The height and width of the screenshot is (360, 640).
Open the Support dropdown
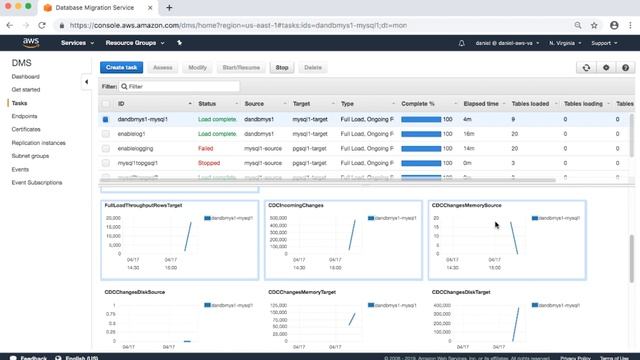coord(604,43)
